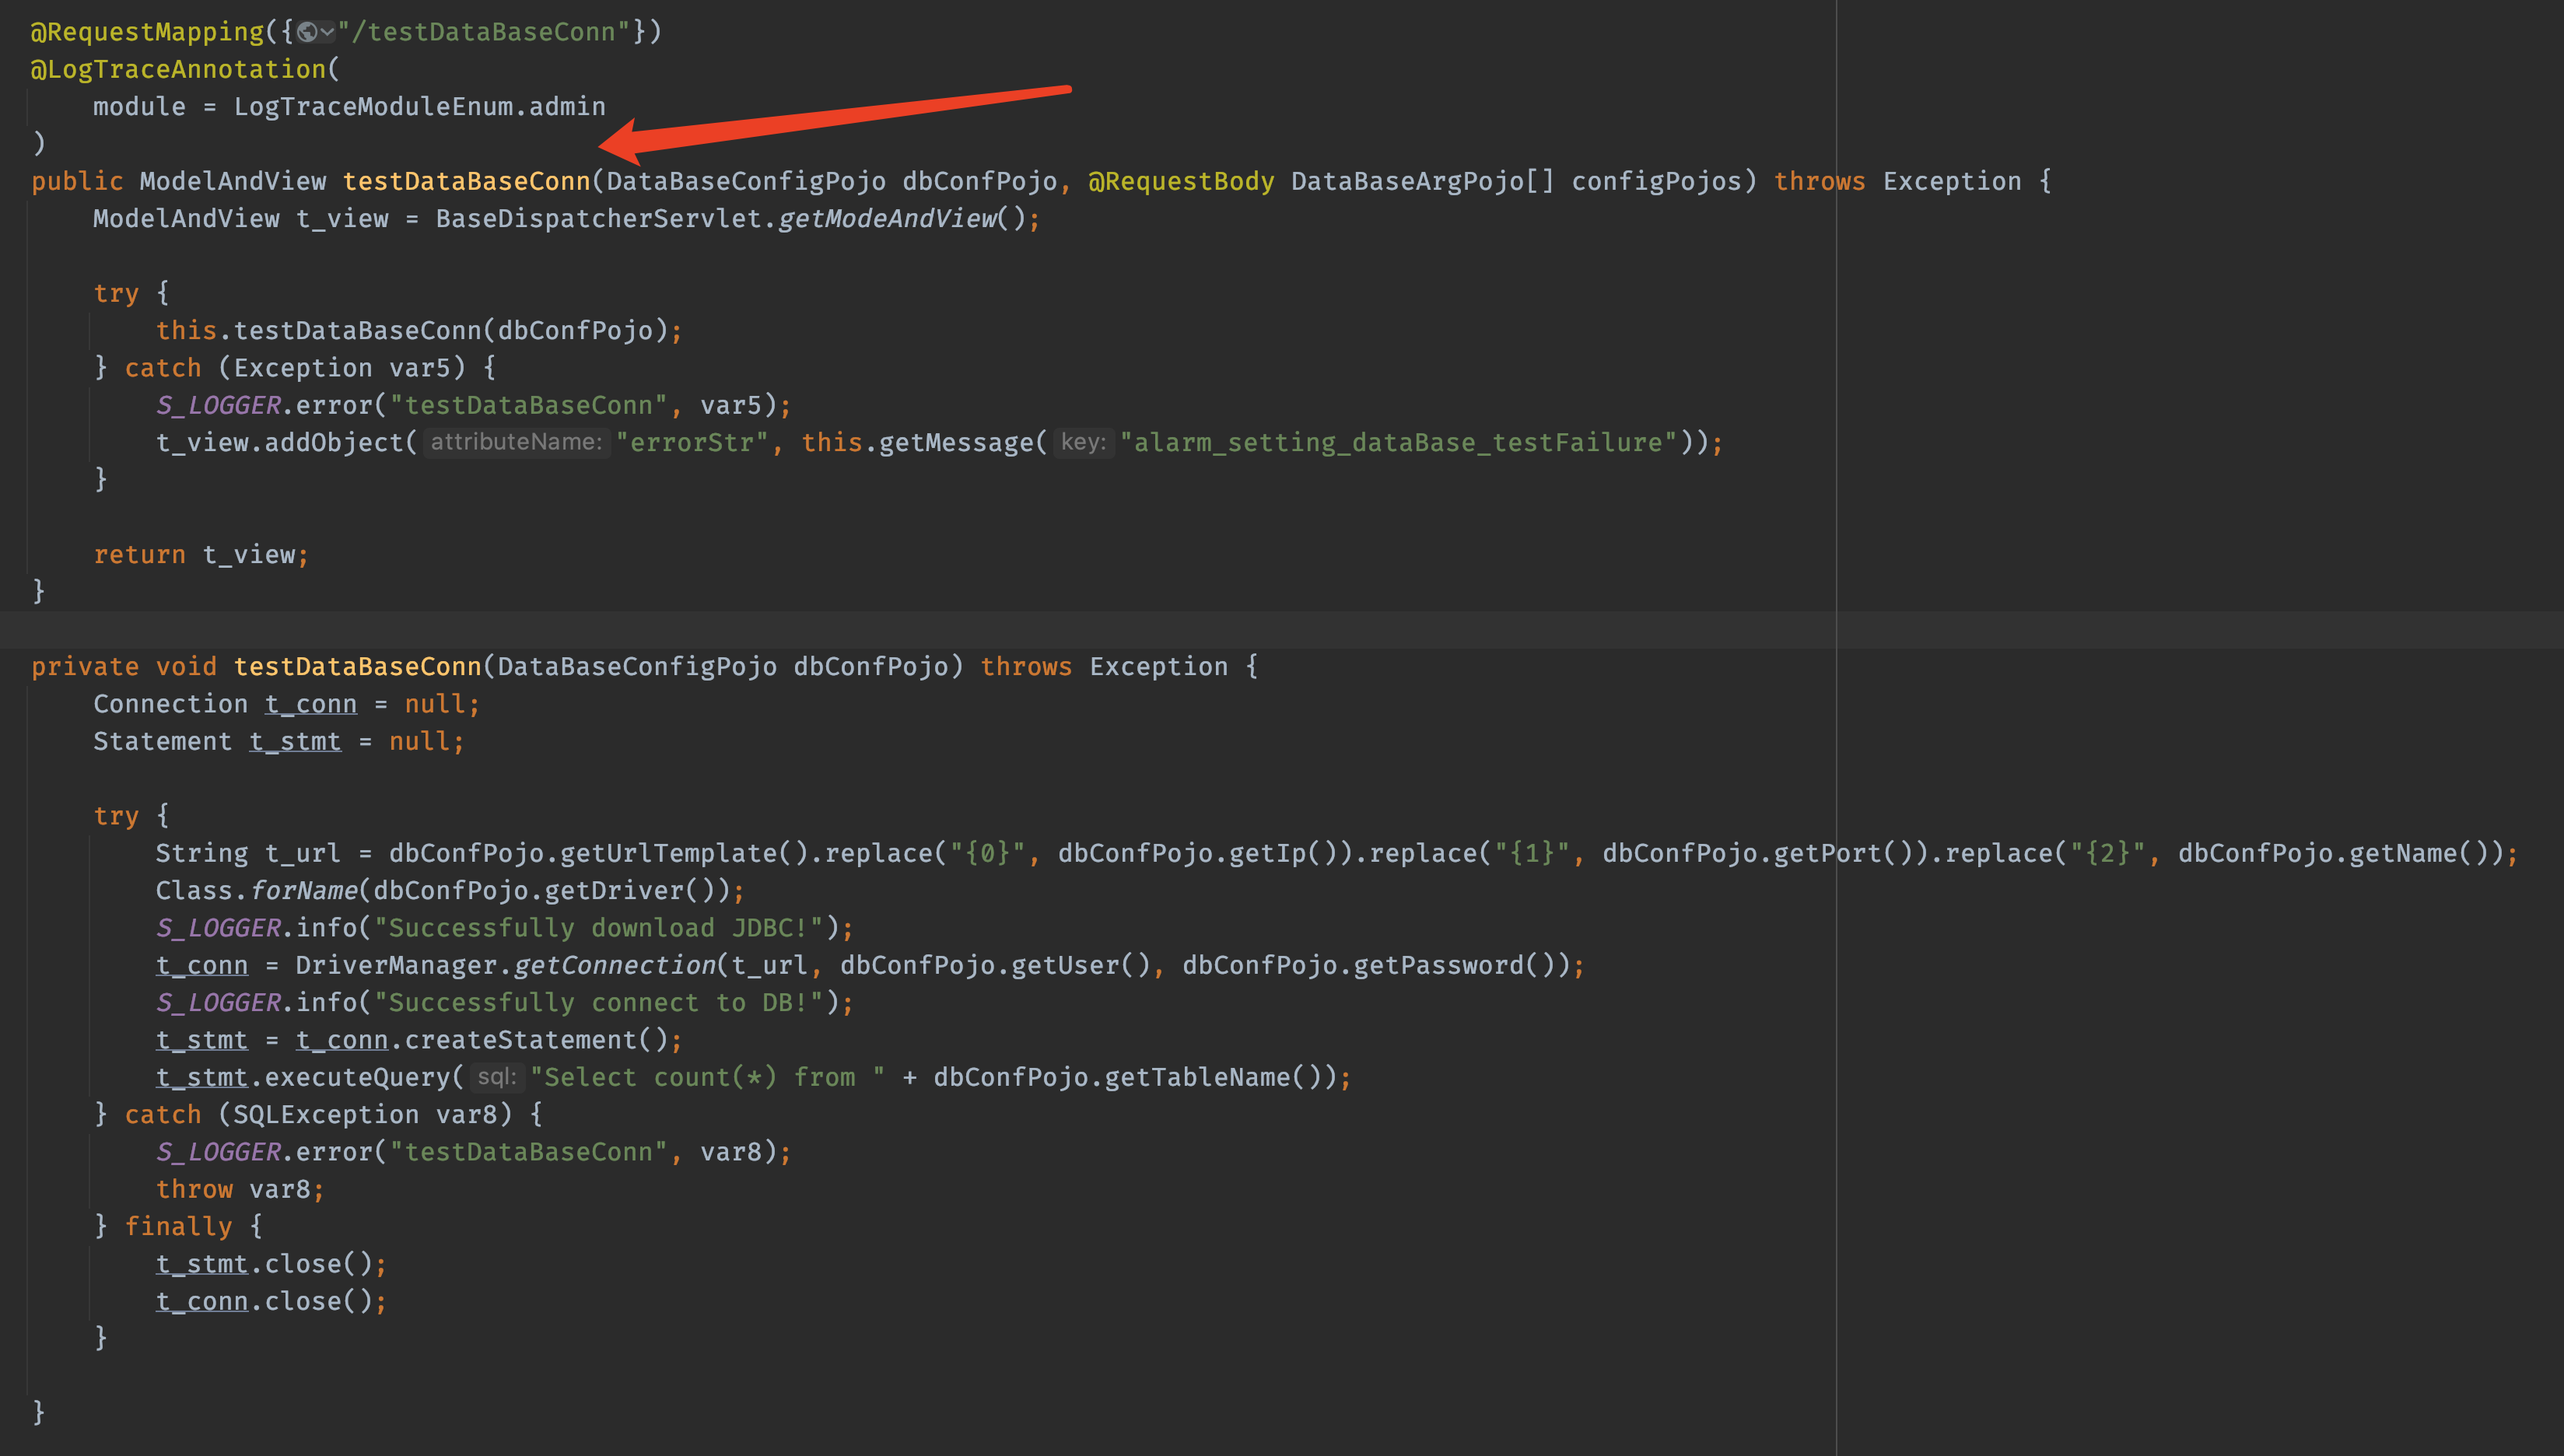2564x1456 pixels.
Task: Click the @RequestMapping annotation
Action: click(147, 32)
